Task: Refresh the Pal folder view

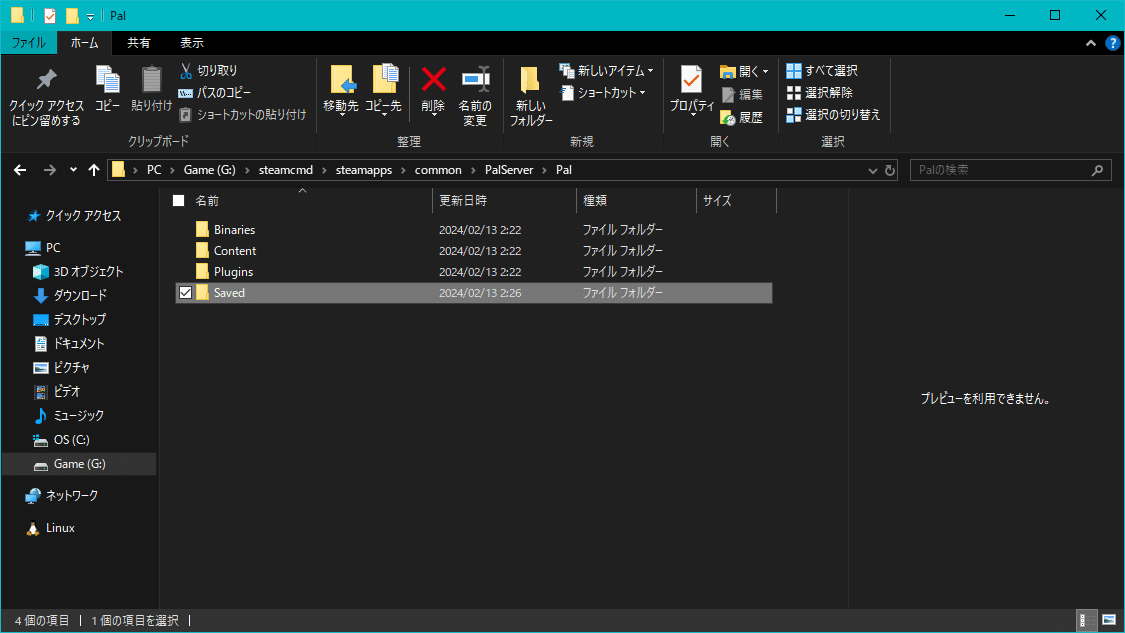Action: (x=890, y=170)
